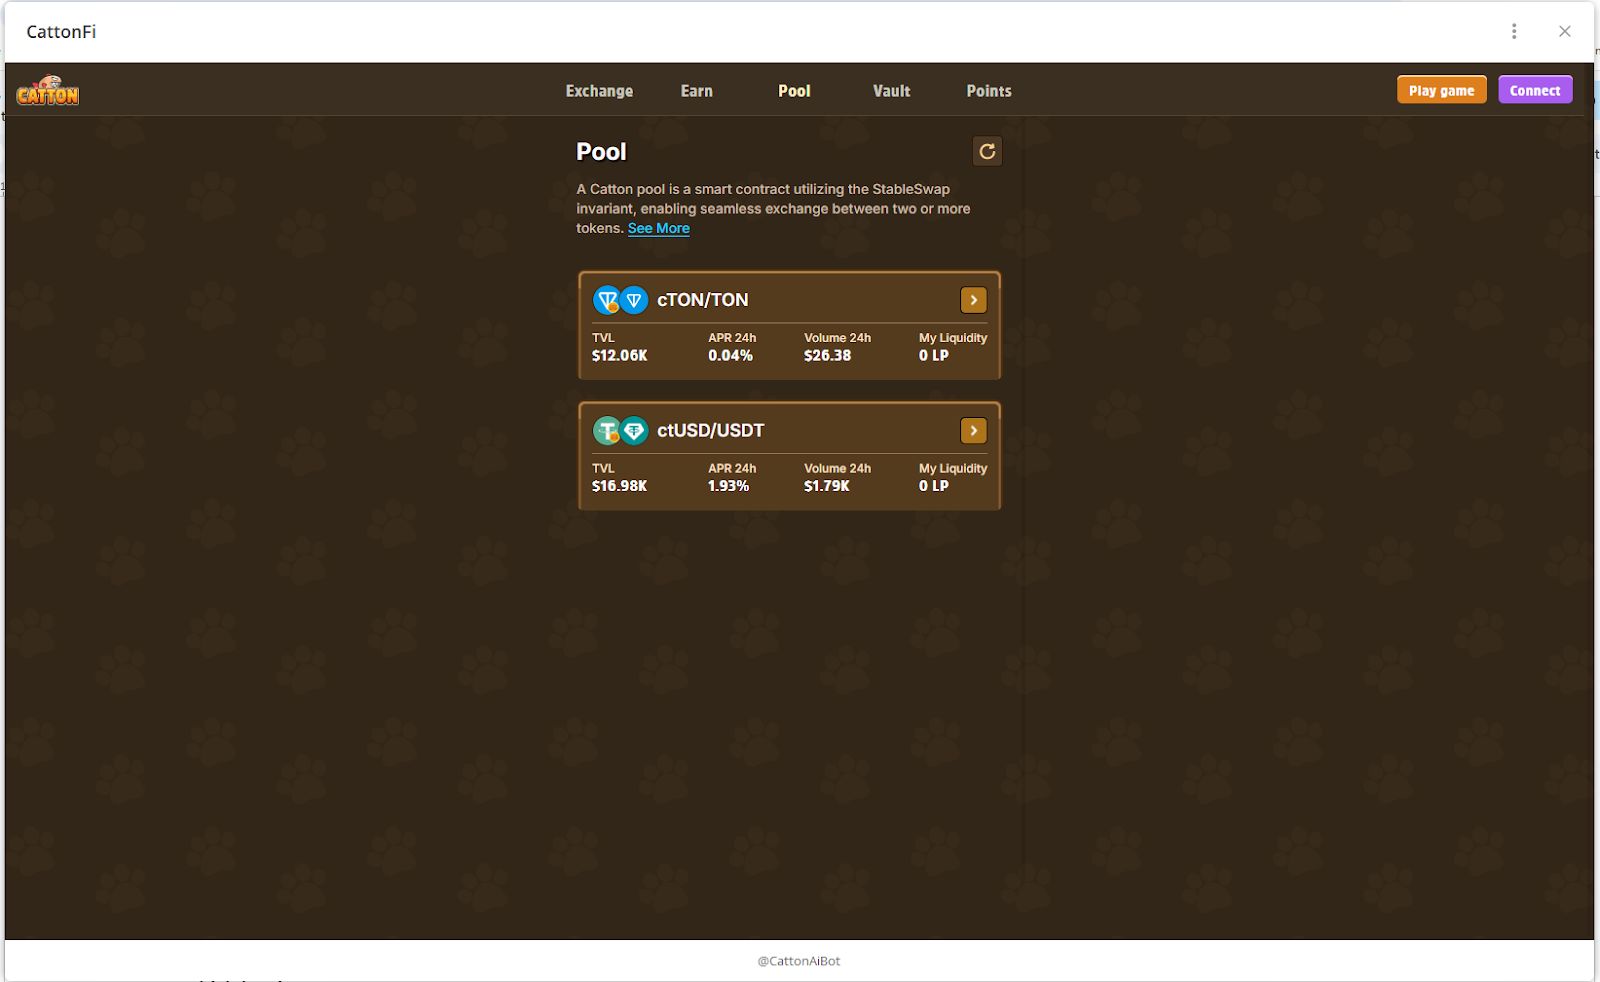Click the cTON/TON pool name
This screenshot has height=982, width=1600.
702,300
